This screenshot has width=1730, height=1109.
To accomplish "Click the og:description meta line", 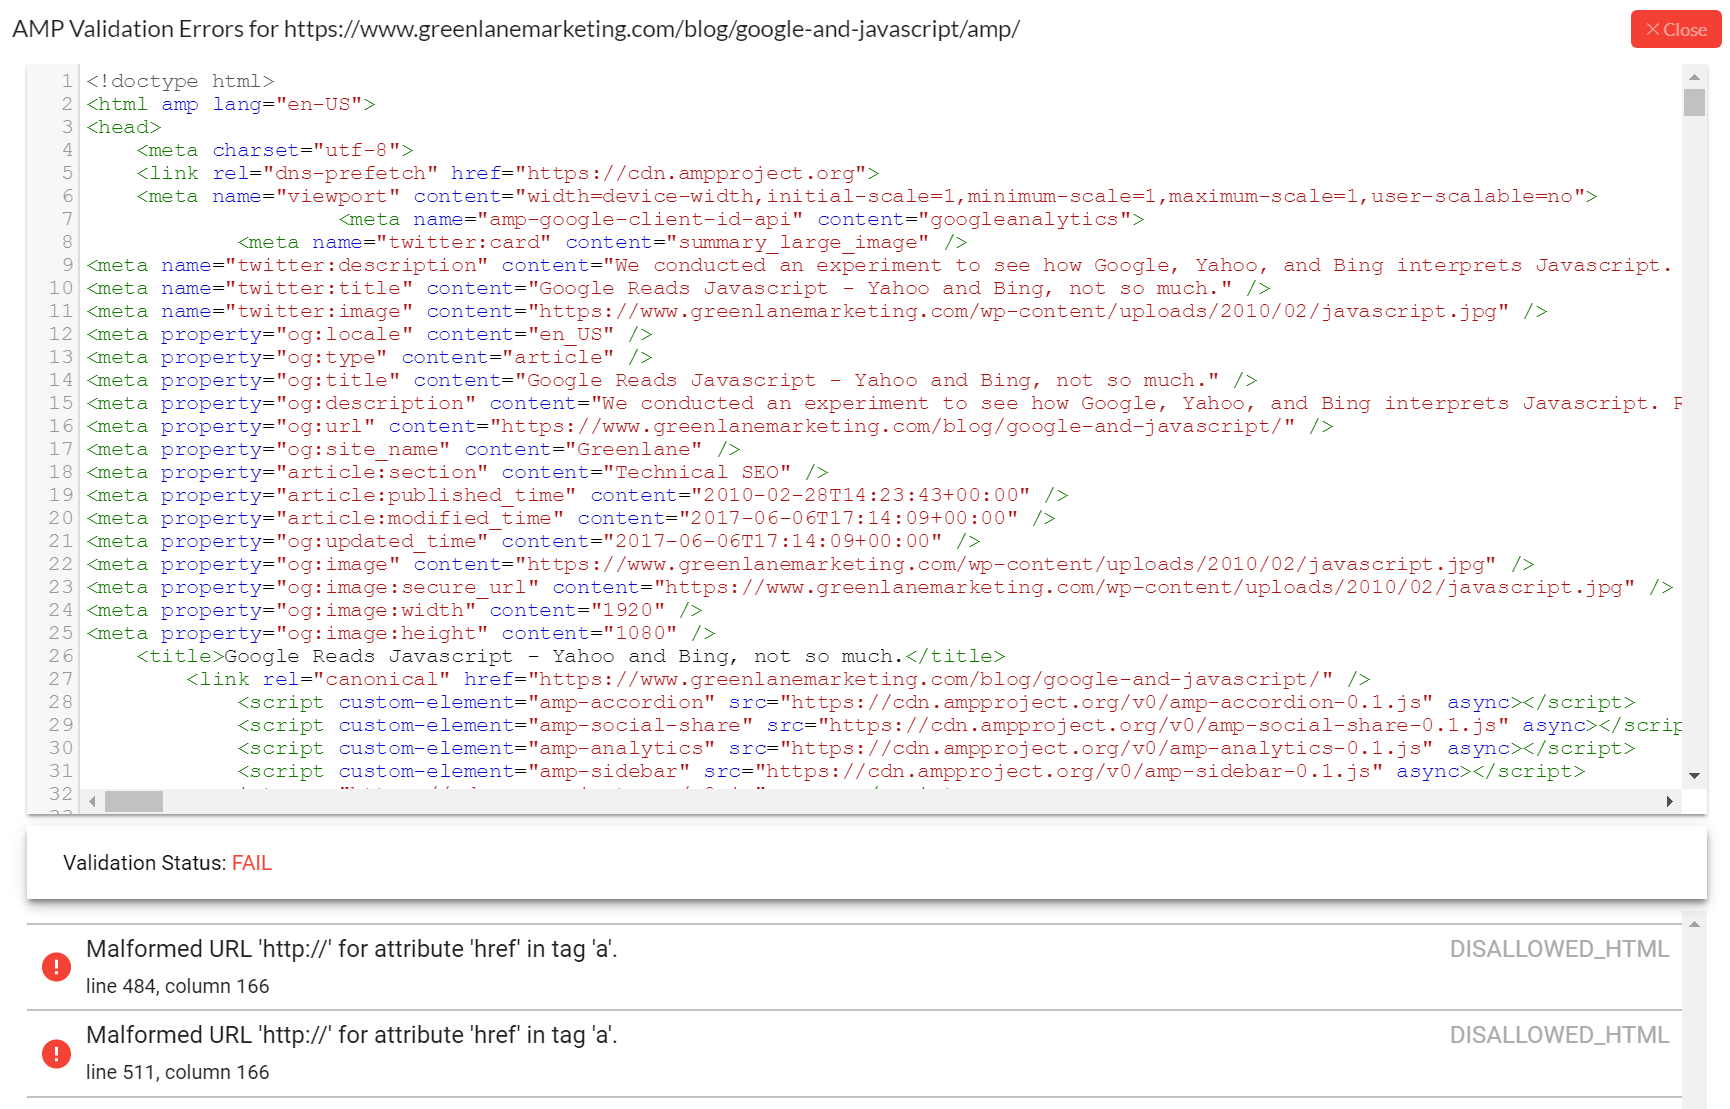I will coord(884,403).
